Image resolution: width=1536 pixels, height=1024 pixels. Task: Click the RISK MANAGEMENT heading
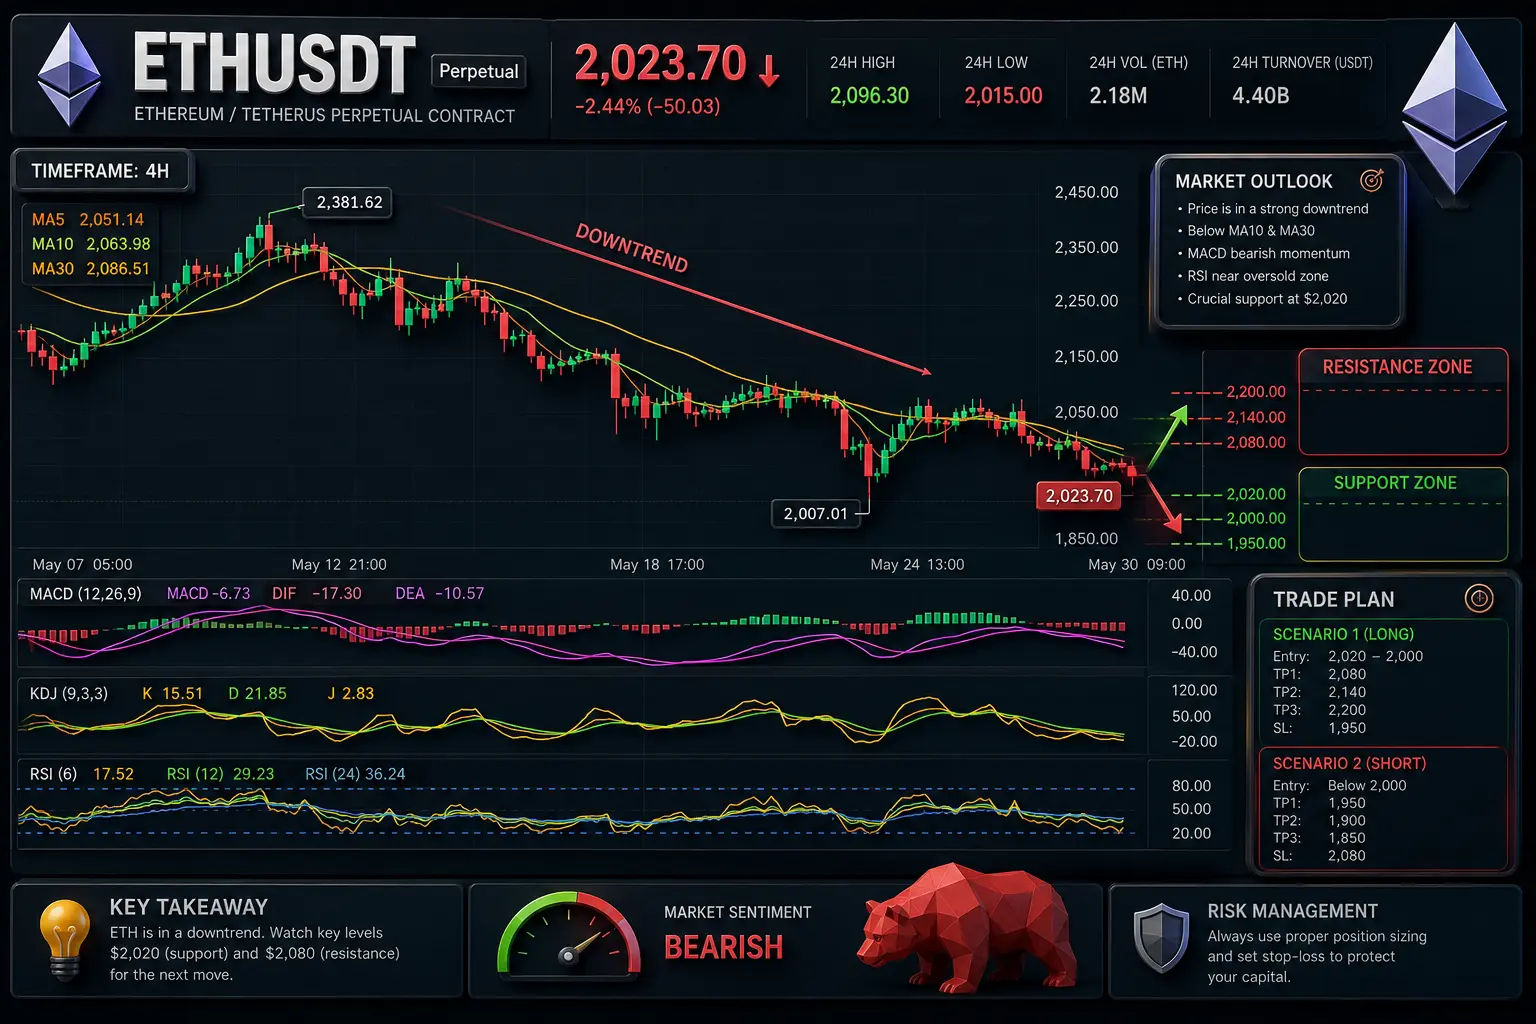coord(1292,911)
